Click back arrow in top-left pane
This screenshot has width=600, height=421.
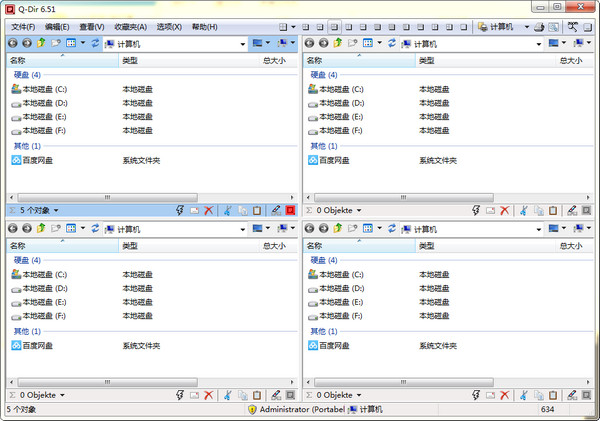coord(13,43)
